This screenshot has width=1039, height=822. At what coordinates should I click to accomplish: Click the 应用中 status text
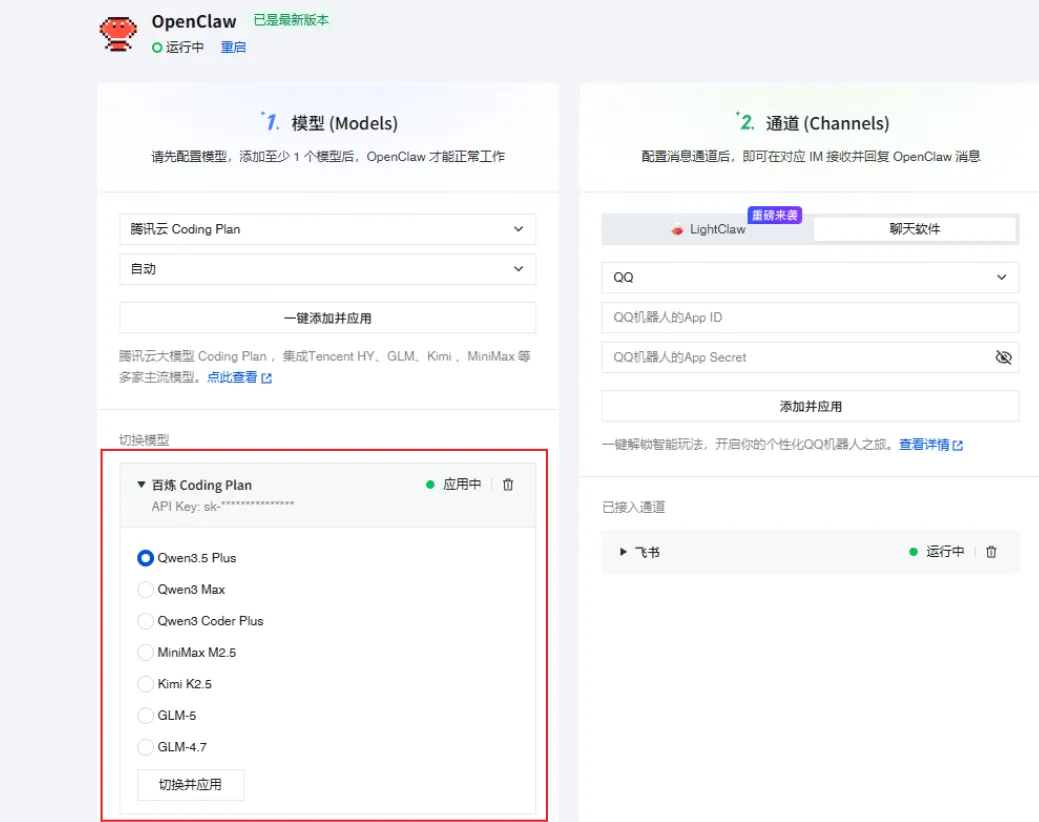[x=462, y=485]
